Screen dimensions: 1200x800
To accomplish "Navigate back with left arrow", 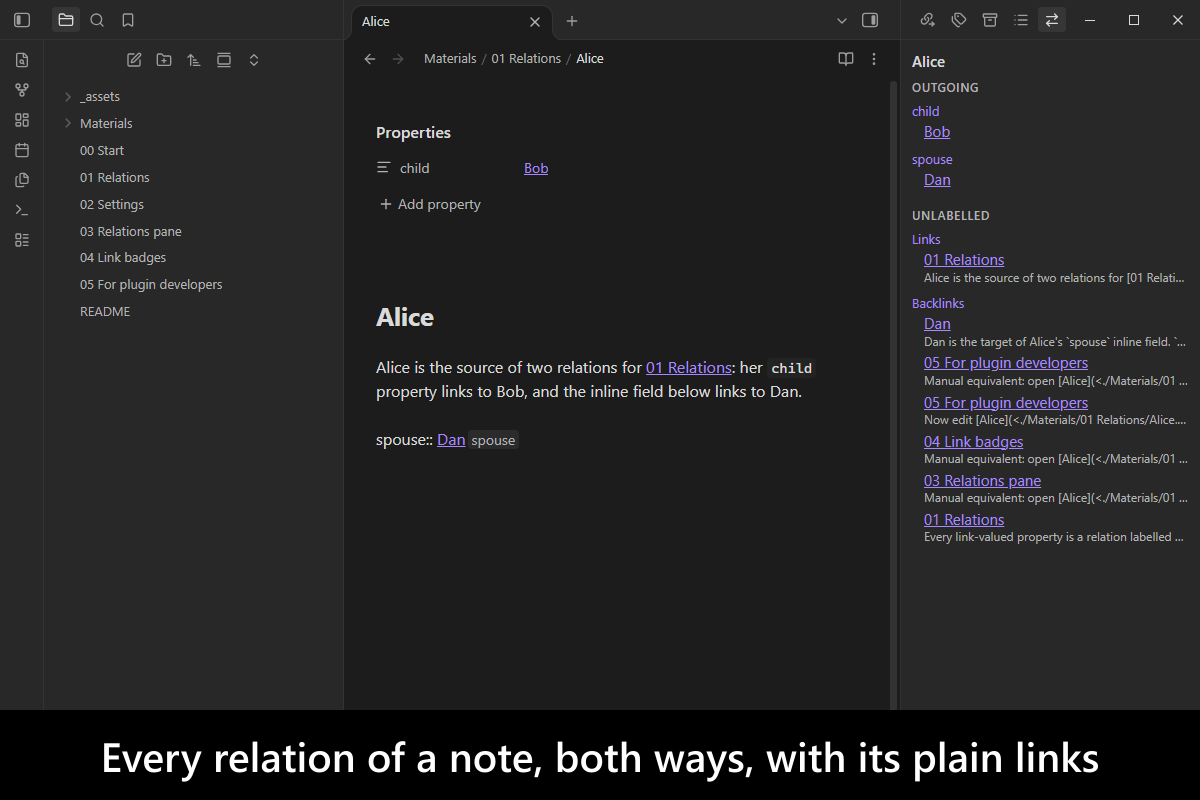I will (x=370, y=59).
